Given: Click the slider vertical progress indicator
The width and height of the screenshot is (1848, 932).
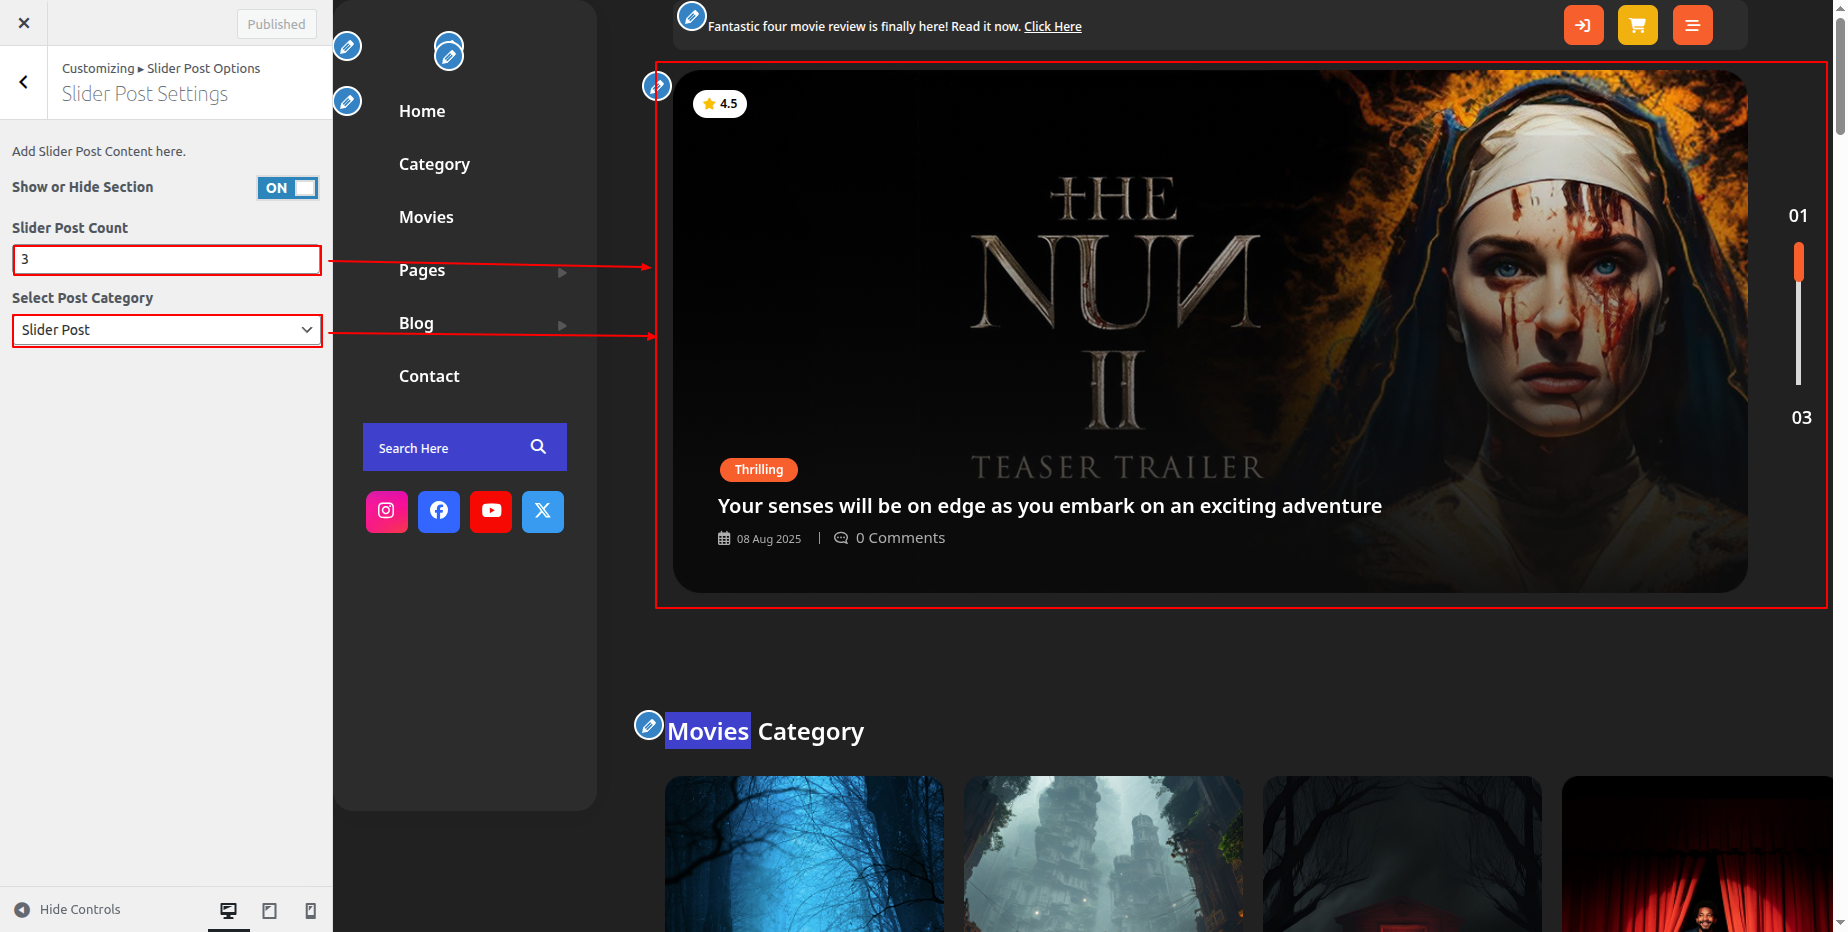Looking at the screenshot, I should 1798,314.
